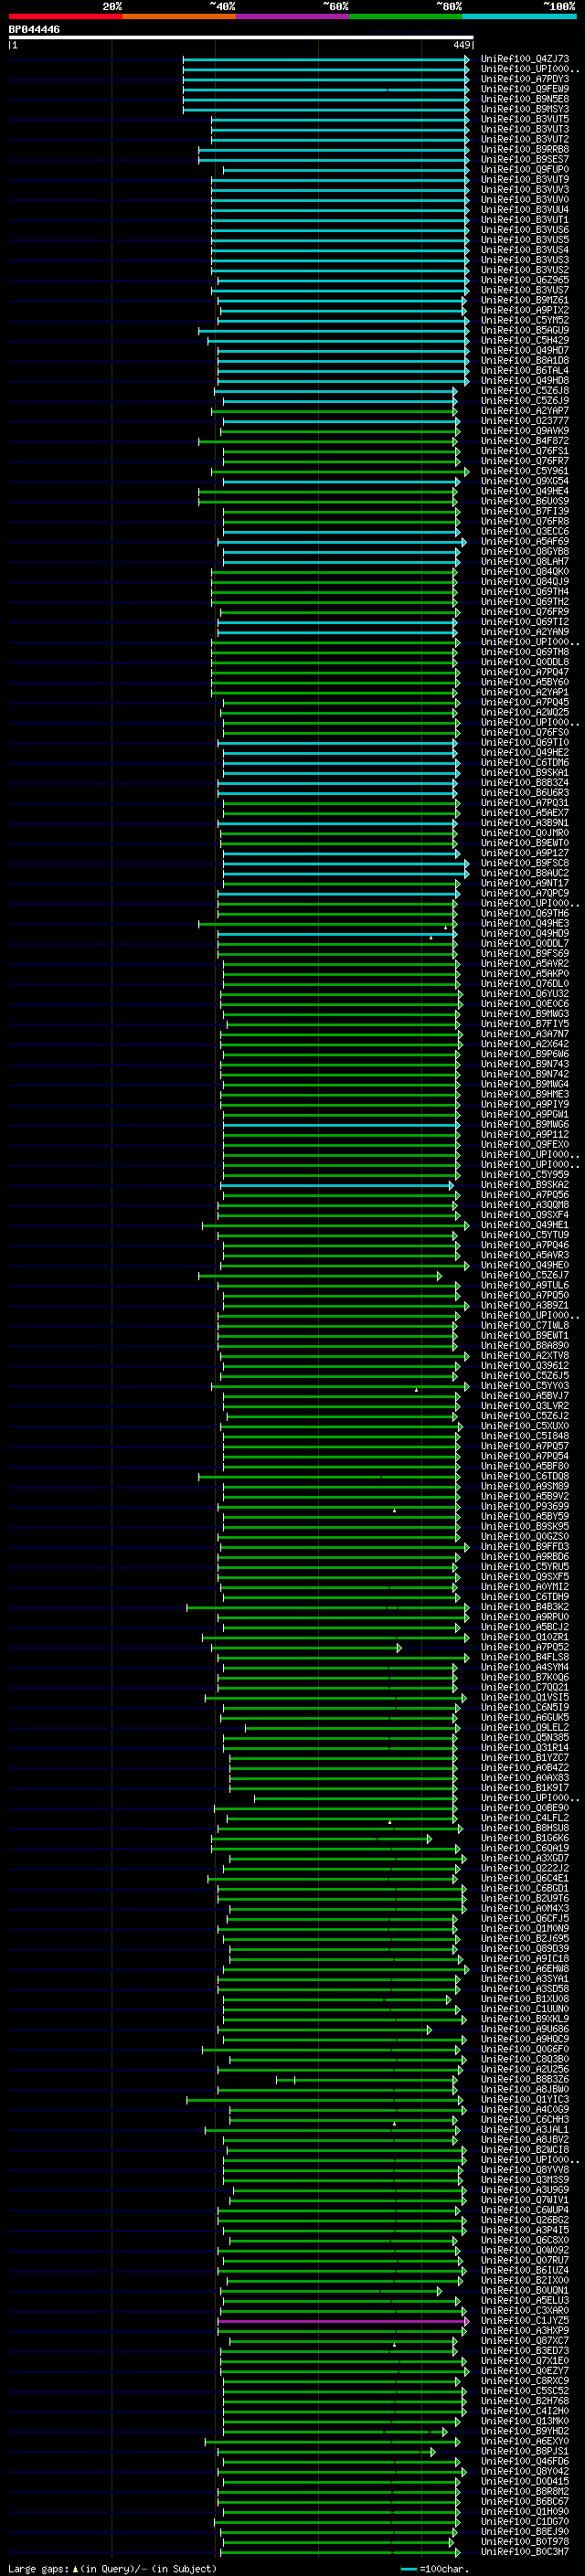The height and width of the screenshot is (2576, 585).
Task: Select the UniRef100_B6TAL4 label
Action: pyautogui.click(x=525, y=370)
